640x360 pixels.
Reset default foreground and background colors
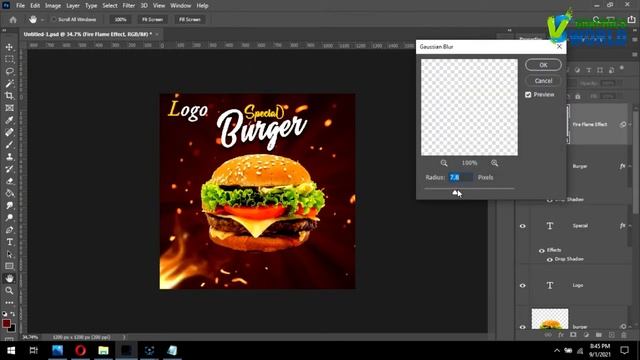4,314
